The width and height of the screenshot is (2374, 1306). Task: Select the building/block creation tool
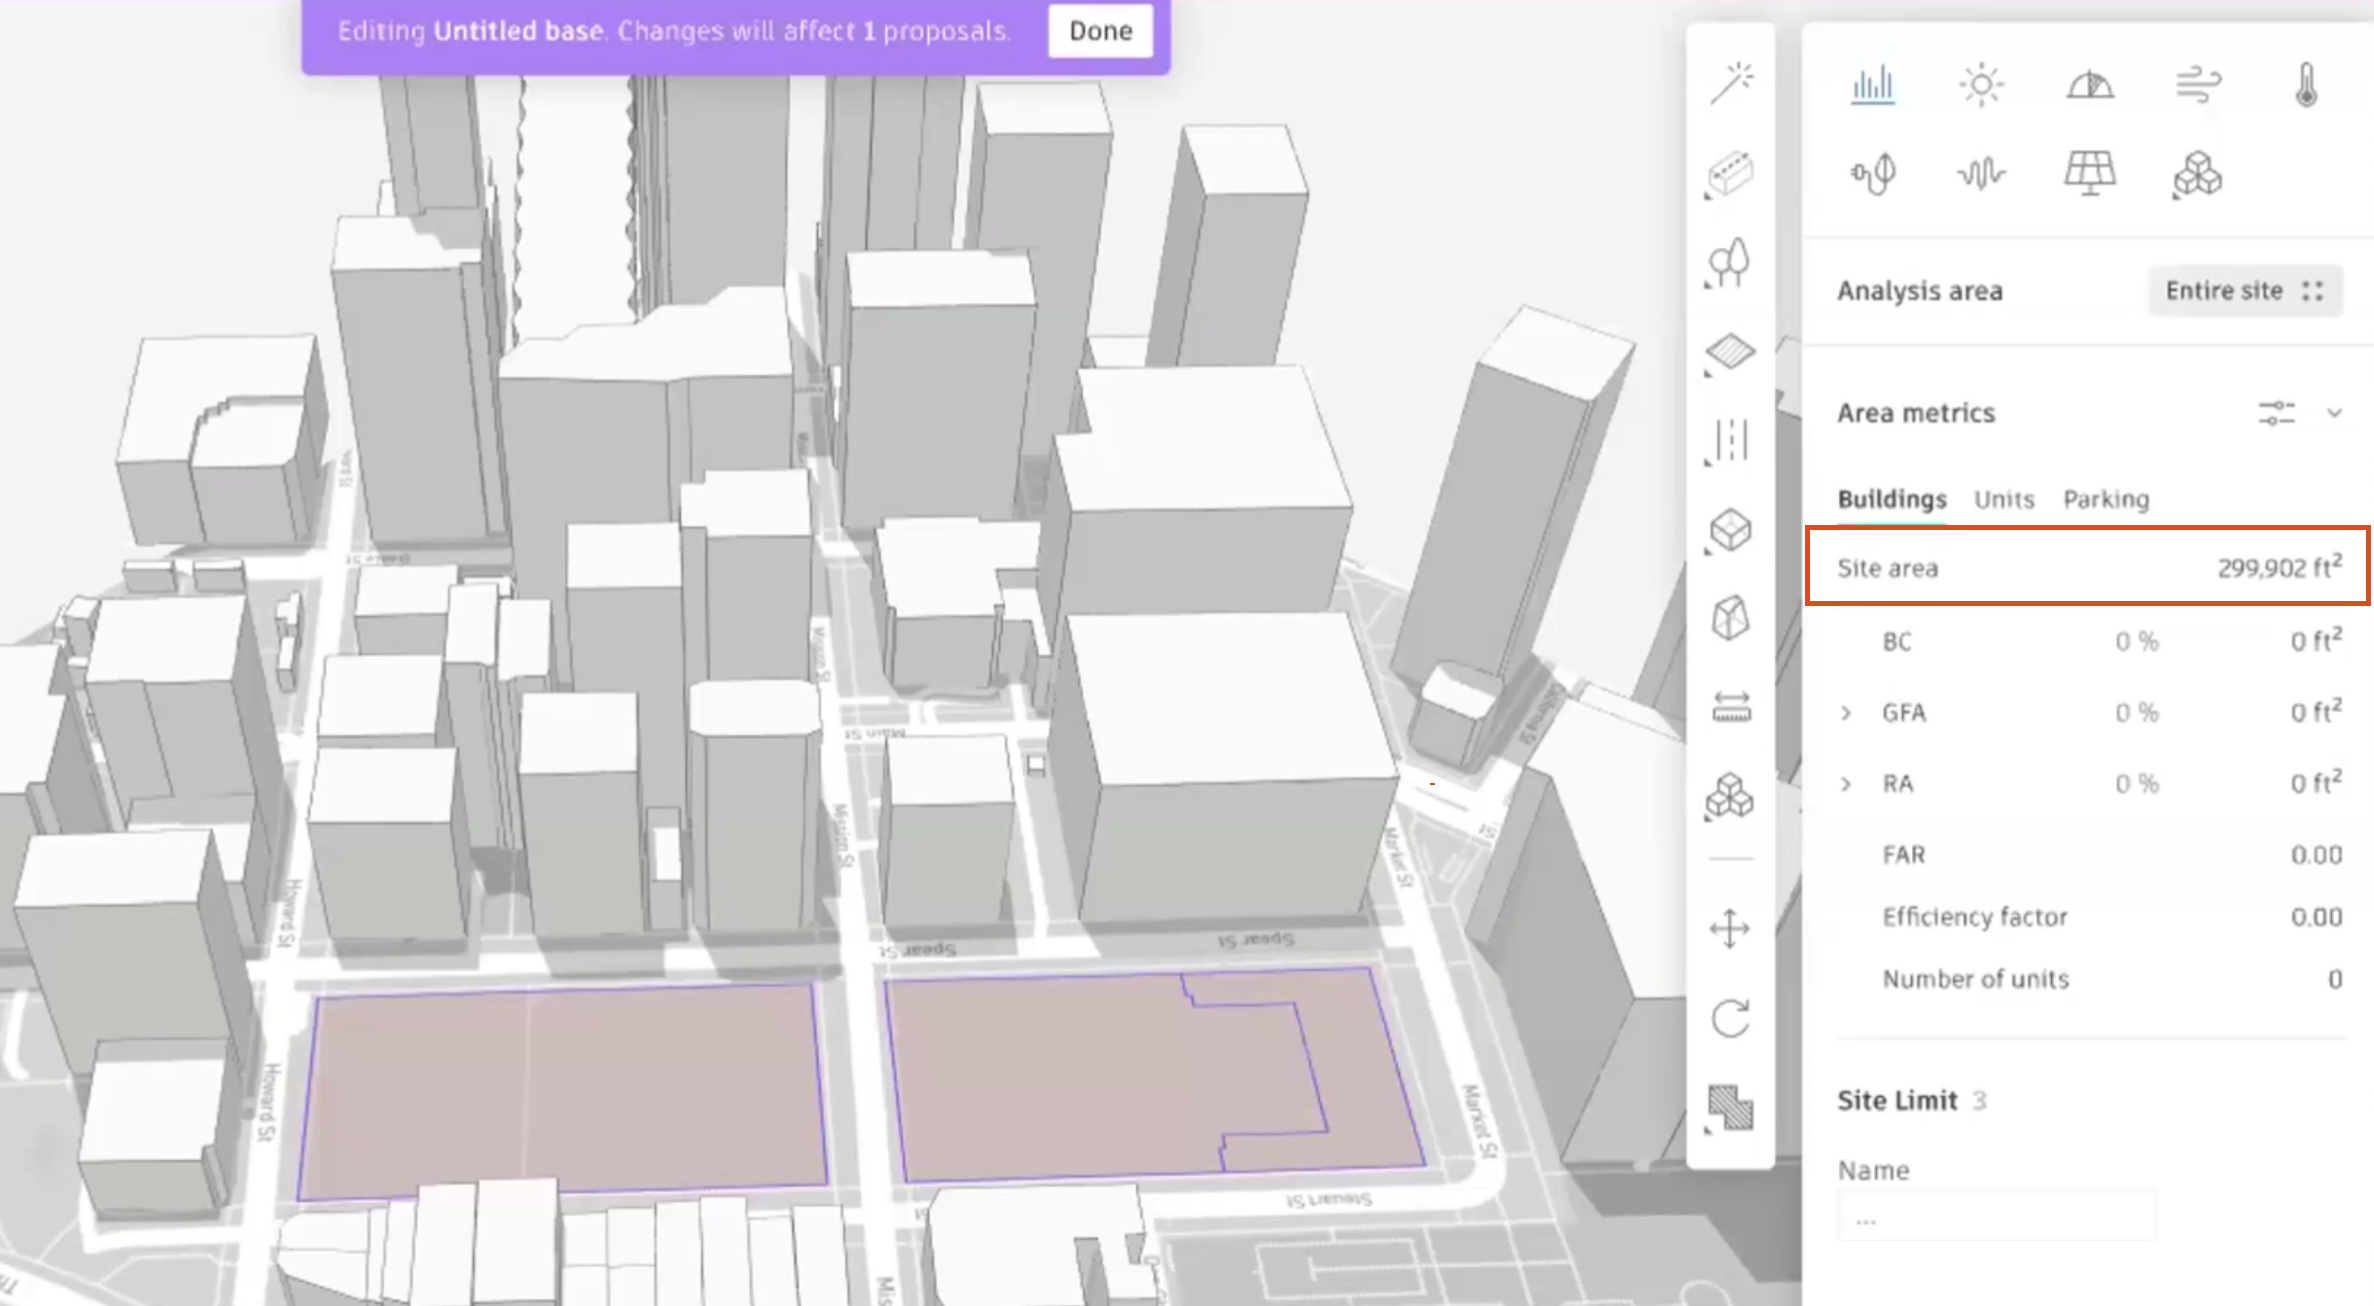coord(1734,170)
